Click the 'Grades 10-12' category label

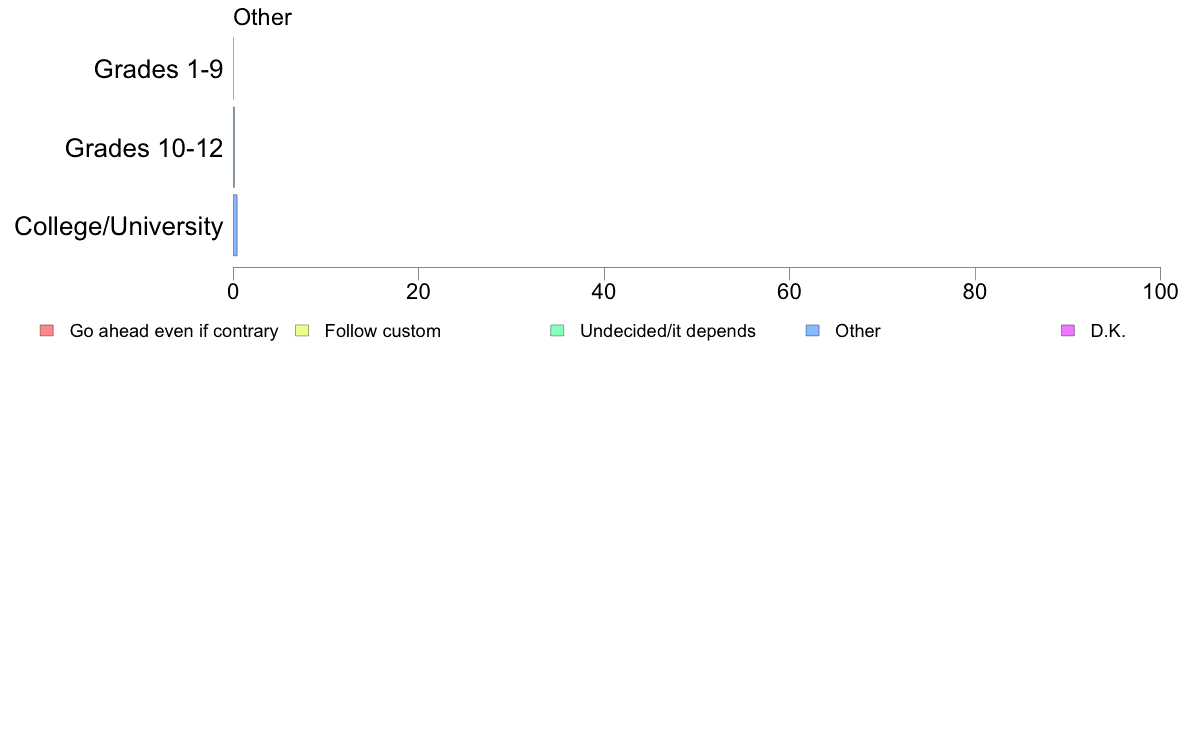[144, 148]
